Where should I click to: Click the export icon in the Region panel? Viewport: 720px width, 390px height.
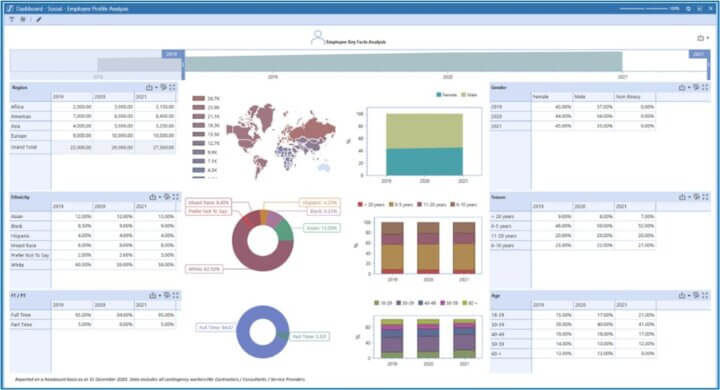tap(149, 87)
